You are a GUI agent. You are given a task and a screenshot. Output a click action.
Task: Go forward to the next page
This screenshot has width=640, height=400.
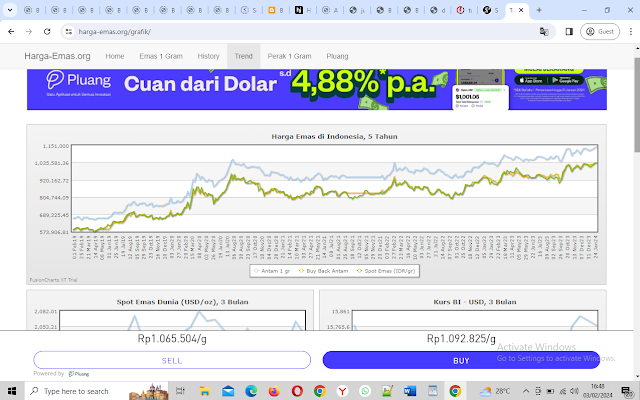coord(29,31)
